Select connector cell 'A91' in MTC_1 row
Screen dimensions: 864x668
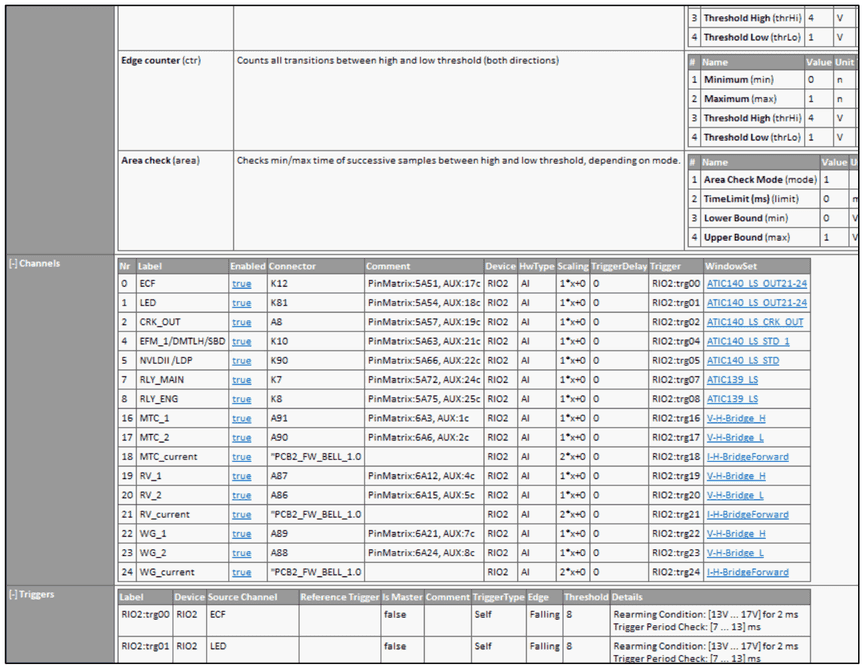[x=316, y=418]
